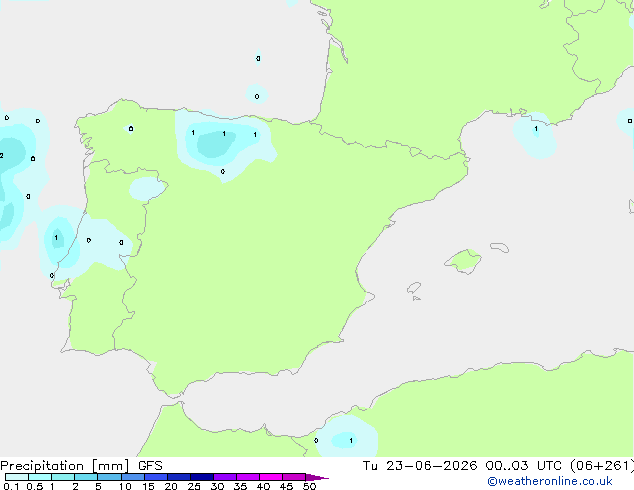Select the 15–20 mm legend swatch

click(156, 477)
